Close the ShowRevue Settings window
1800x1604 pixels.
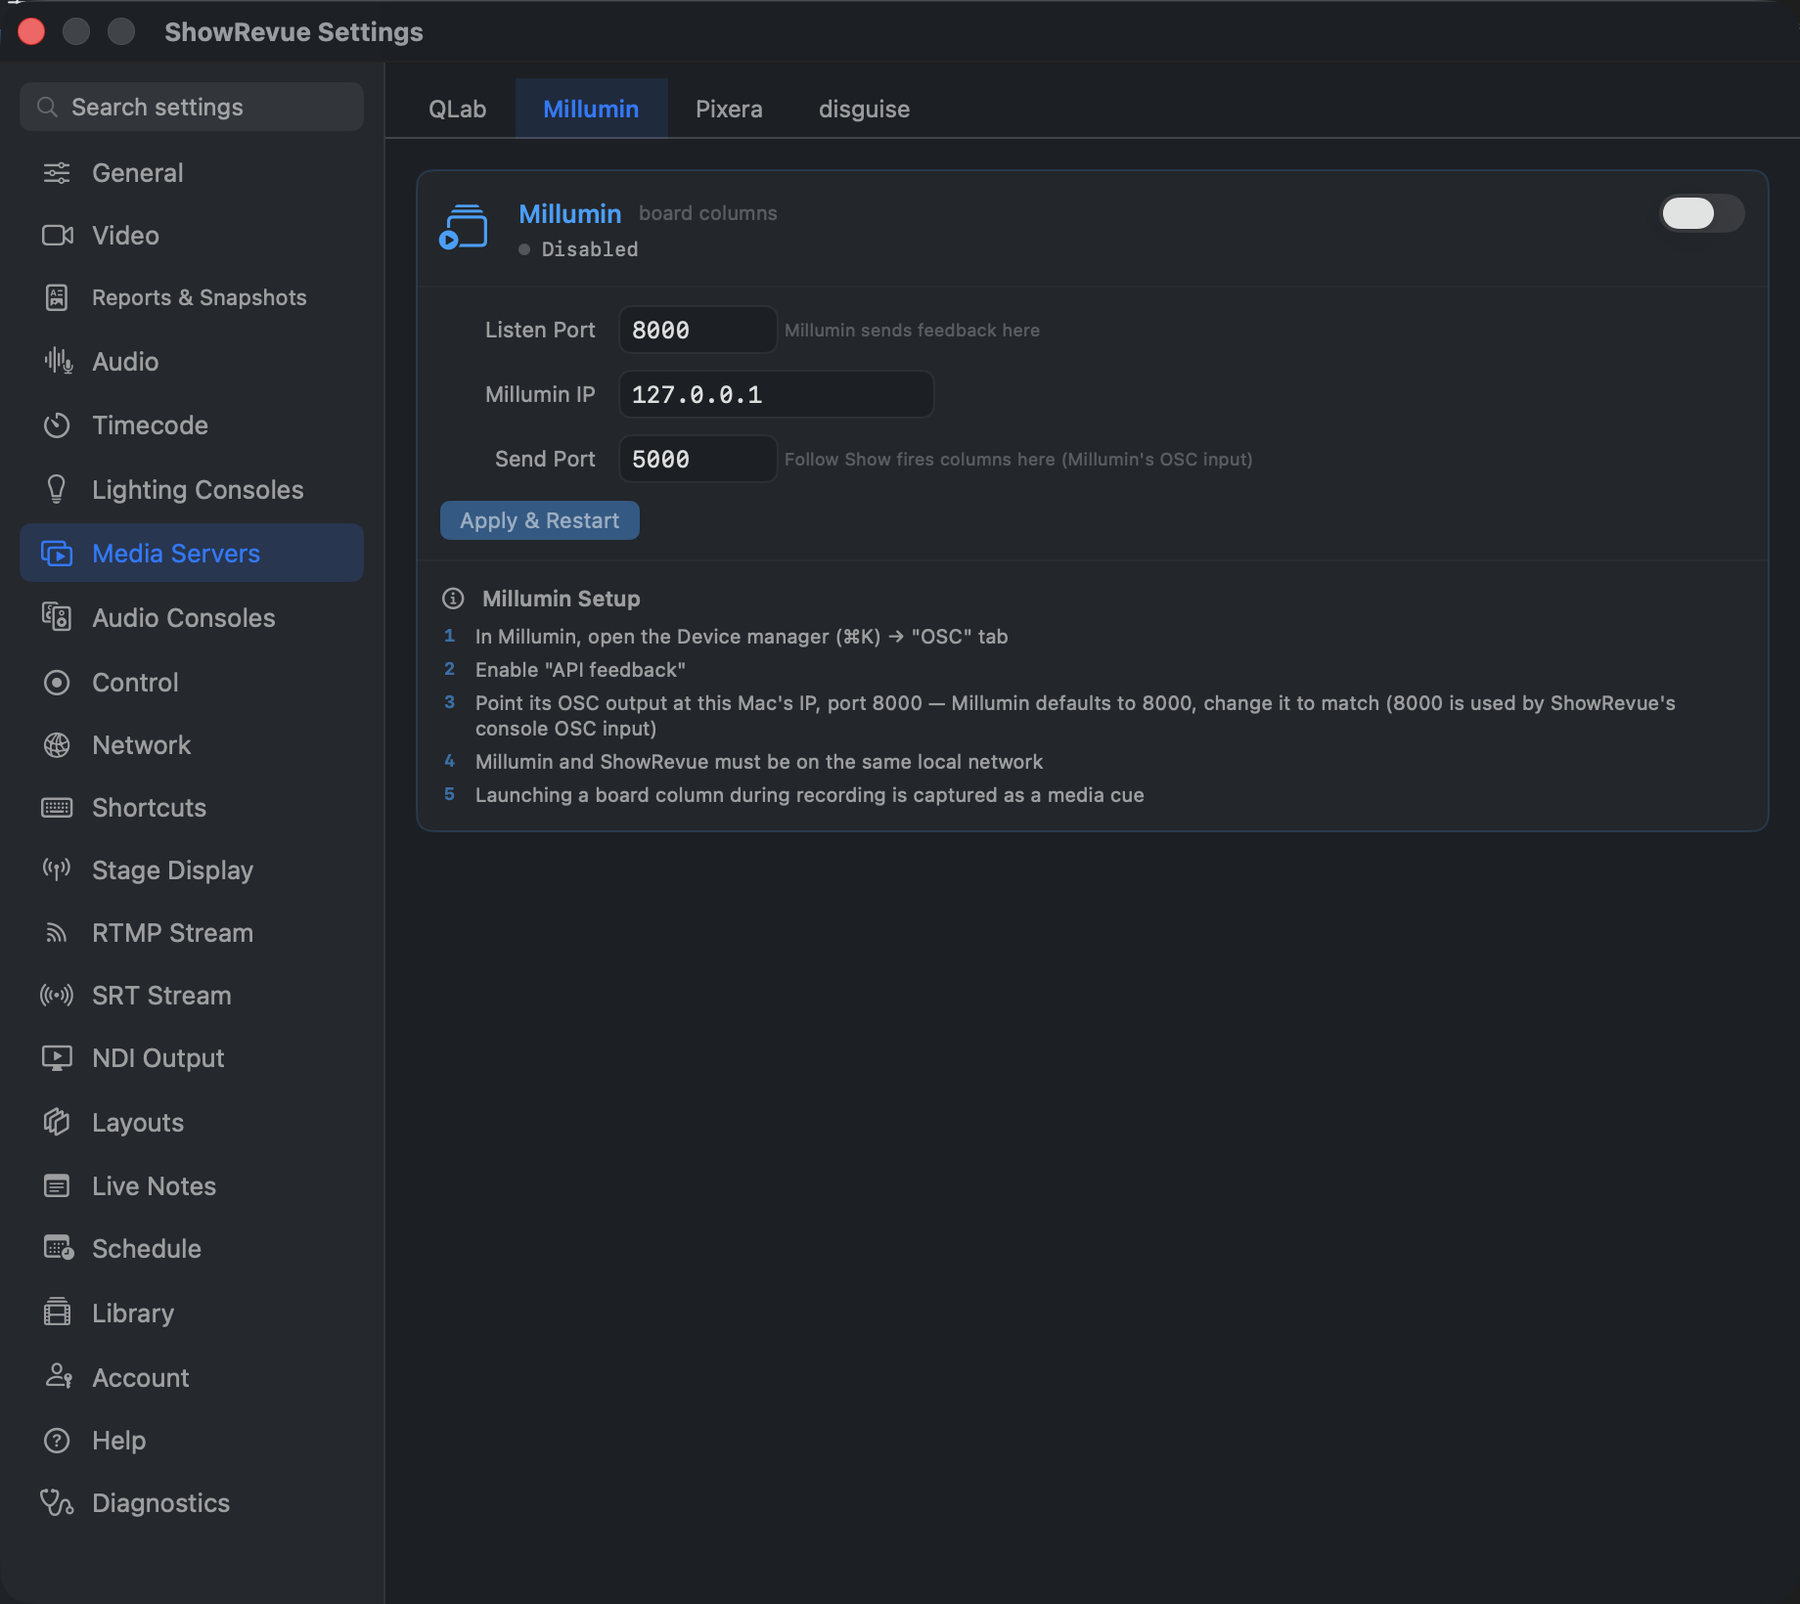31,32
